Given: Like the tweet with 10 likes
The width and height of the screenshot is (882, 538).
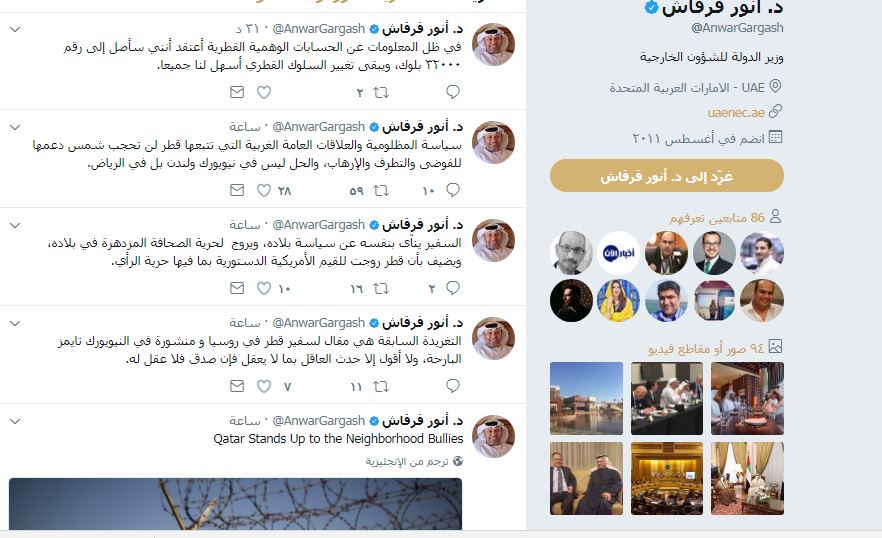Looking at the screenshot, I should (264, 288).
